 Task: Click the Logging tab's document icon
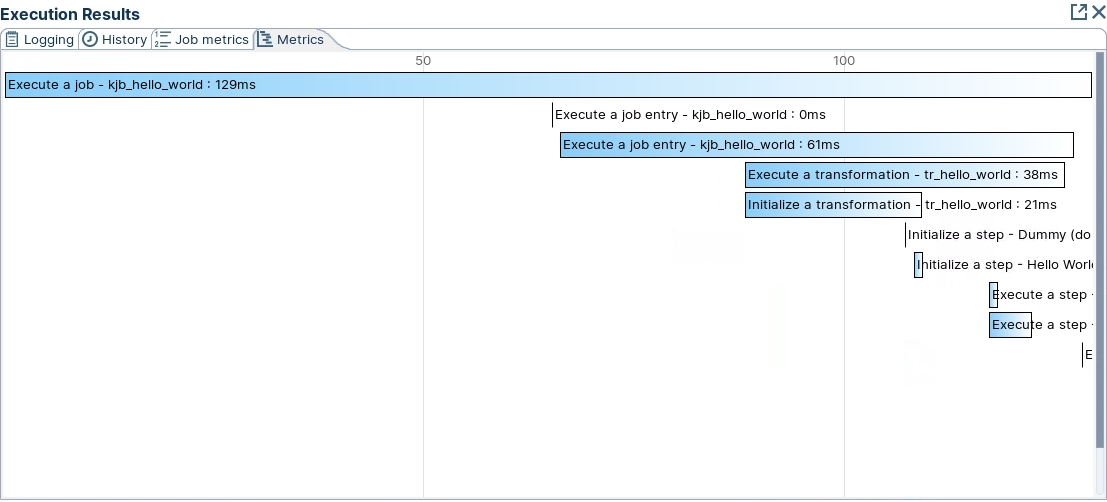pos(12,40)
